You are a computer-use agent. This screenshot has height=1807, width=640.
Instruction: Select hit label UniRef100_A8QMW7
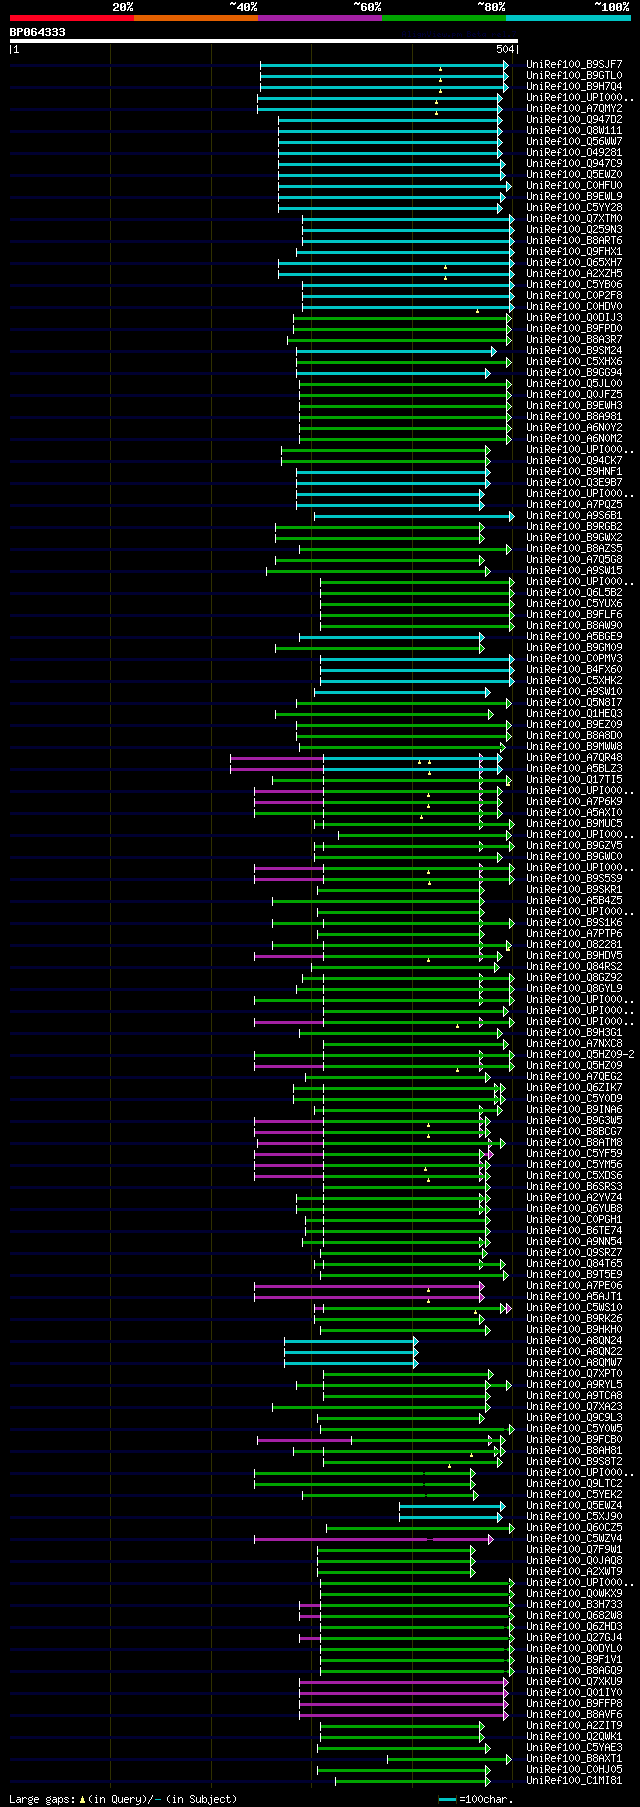click(x=574, y=1363)
